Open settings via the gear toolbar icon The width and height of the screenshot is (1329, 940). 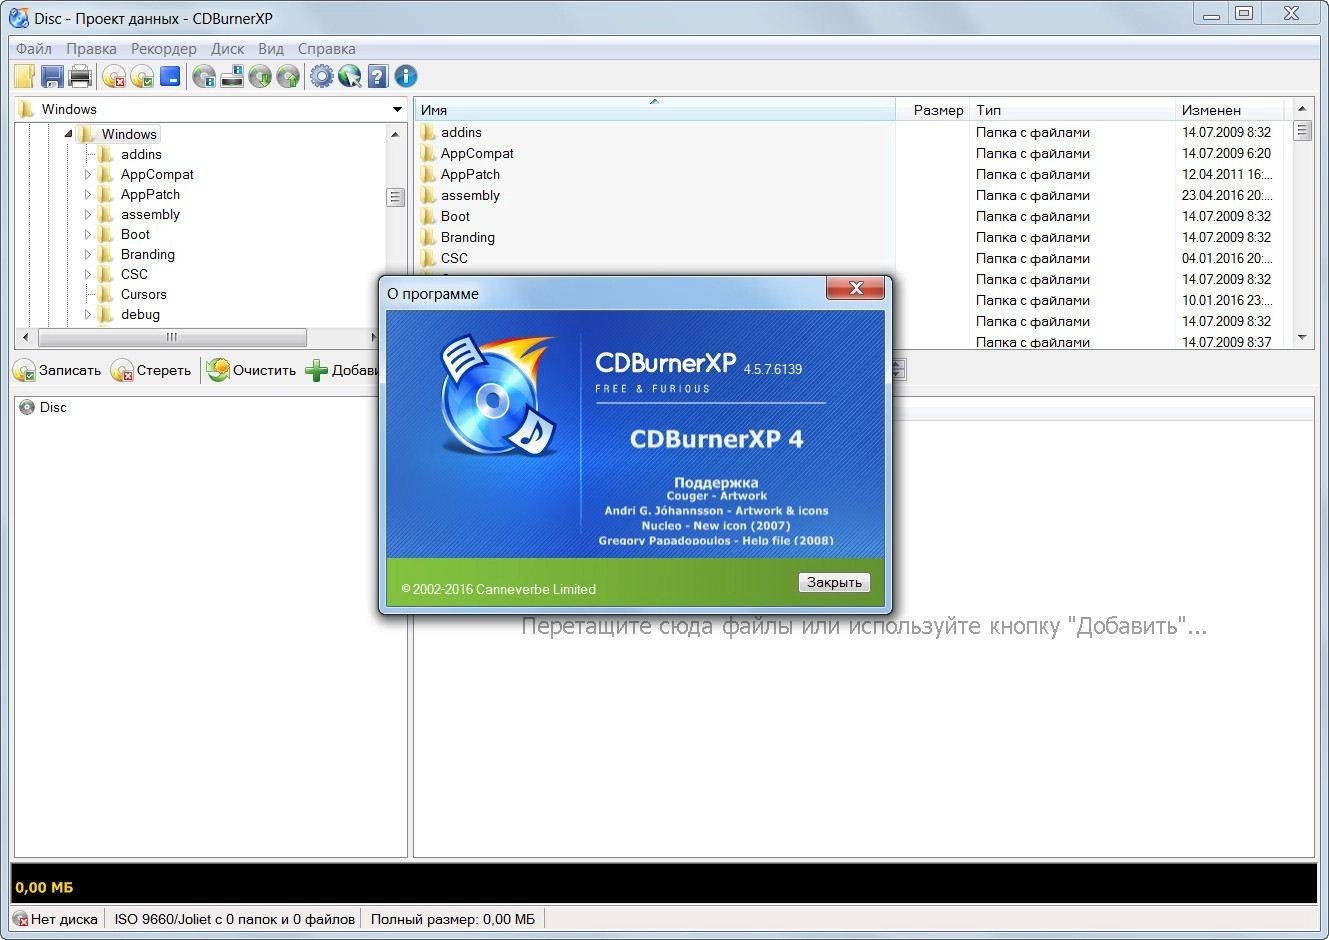(x=321, y=76)
